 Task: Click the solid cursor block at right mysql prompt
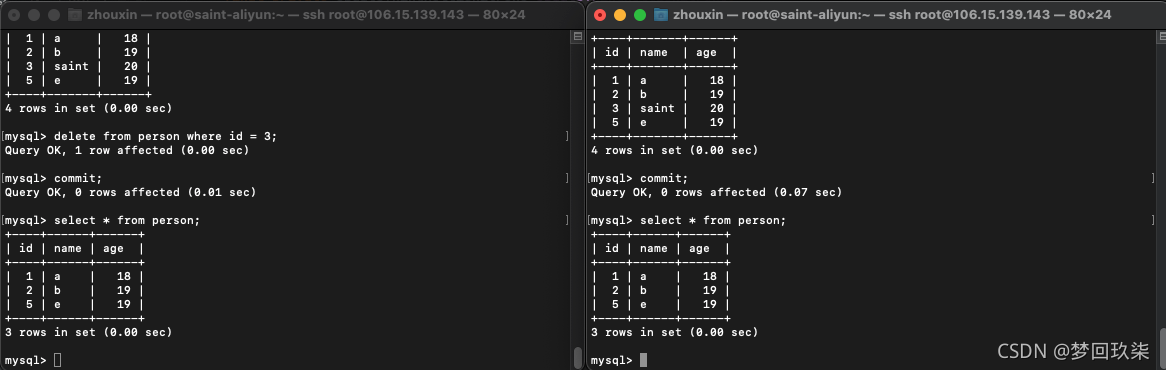click(x=644, y=360)
